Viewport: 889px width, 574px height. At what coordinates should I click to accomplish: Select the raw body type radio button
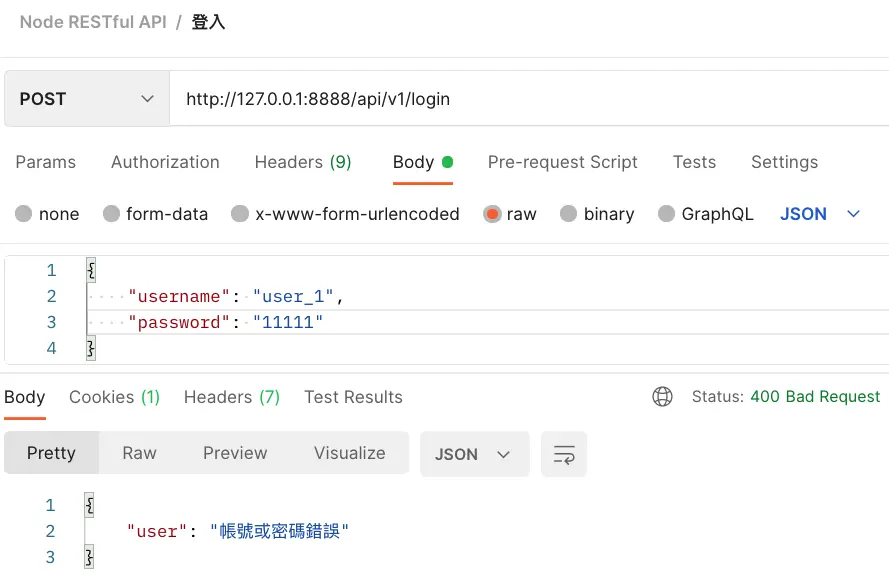click(492, 214)
